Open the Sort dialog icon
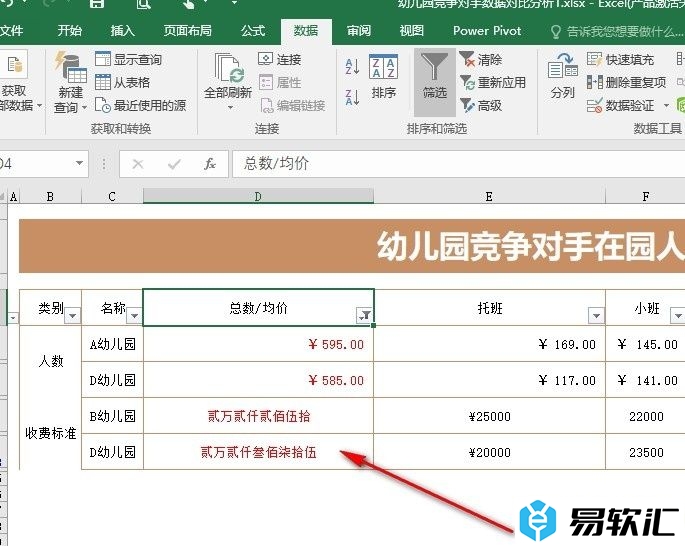Image resolution: width=685 pixels, height=546 pixels. click(x=384, y=76)
